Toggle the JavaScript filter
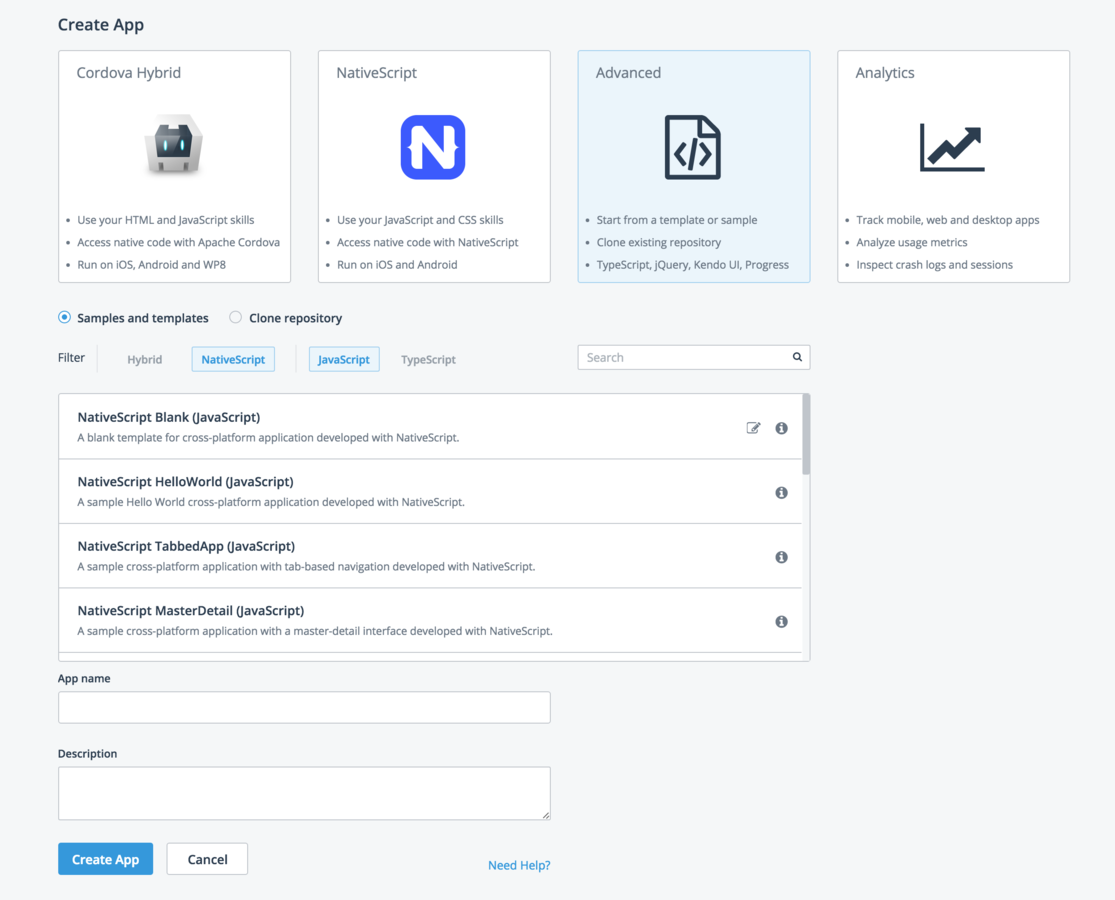Viewport: 1115px width, 900px height. coord(343,359)
